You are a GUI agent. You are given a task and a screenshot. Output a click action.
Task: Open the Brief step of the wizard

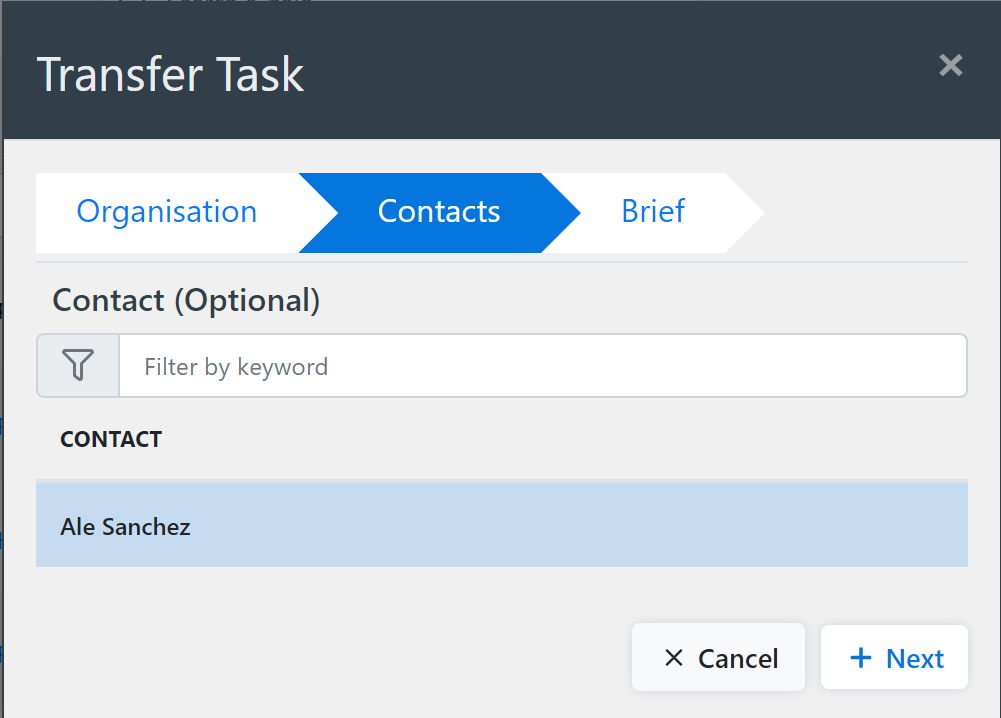(652, 211)
